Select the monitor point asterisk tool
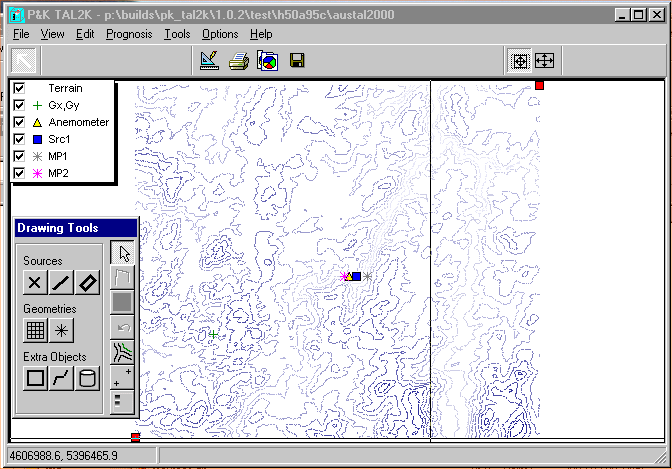This screenshot has height=469, width=672. 61,330
